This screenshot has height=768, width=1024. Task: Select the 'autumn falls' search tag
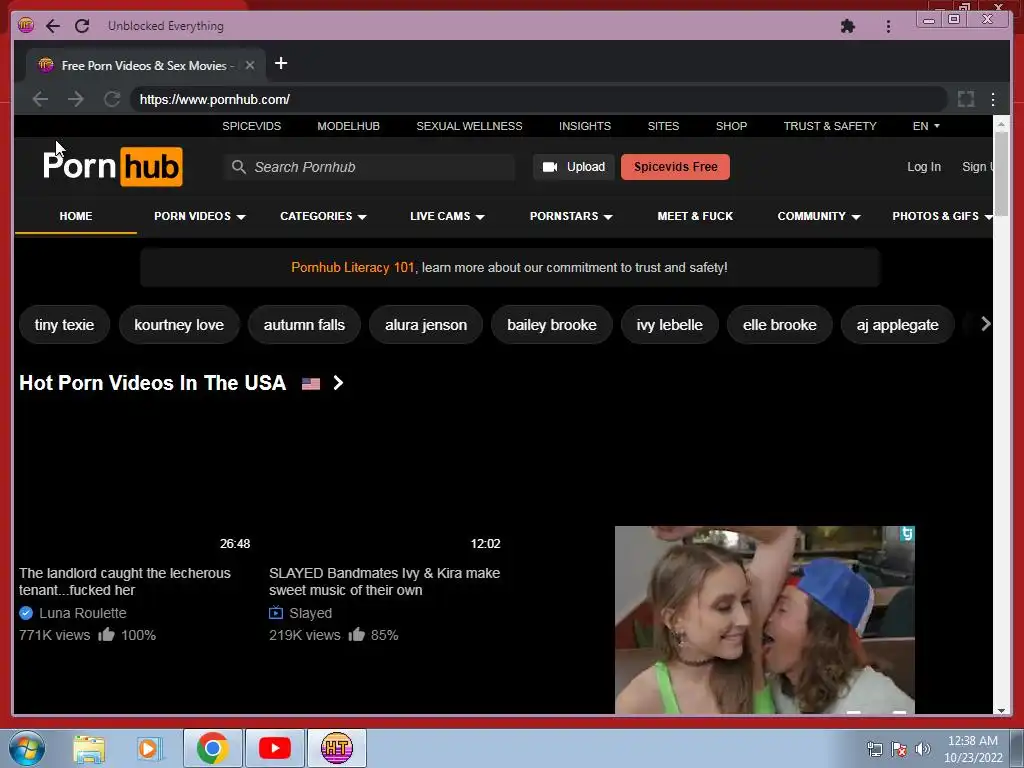[304, 325]
